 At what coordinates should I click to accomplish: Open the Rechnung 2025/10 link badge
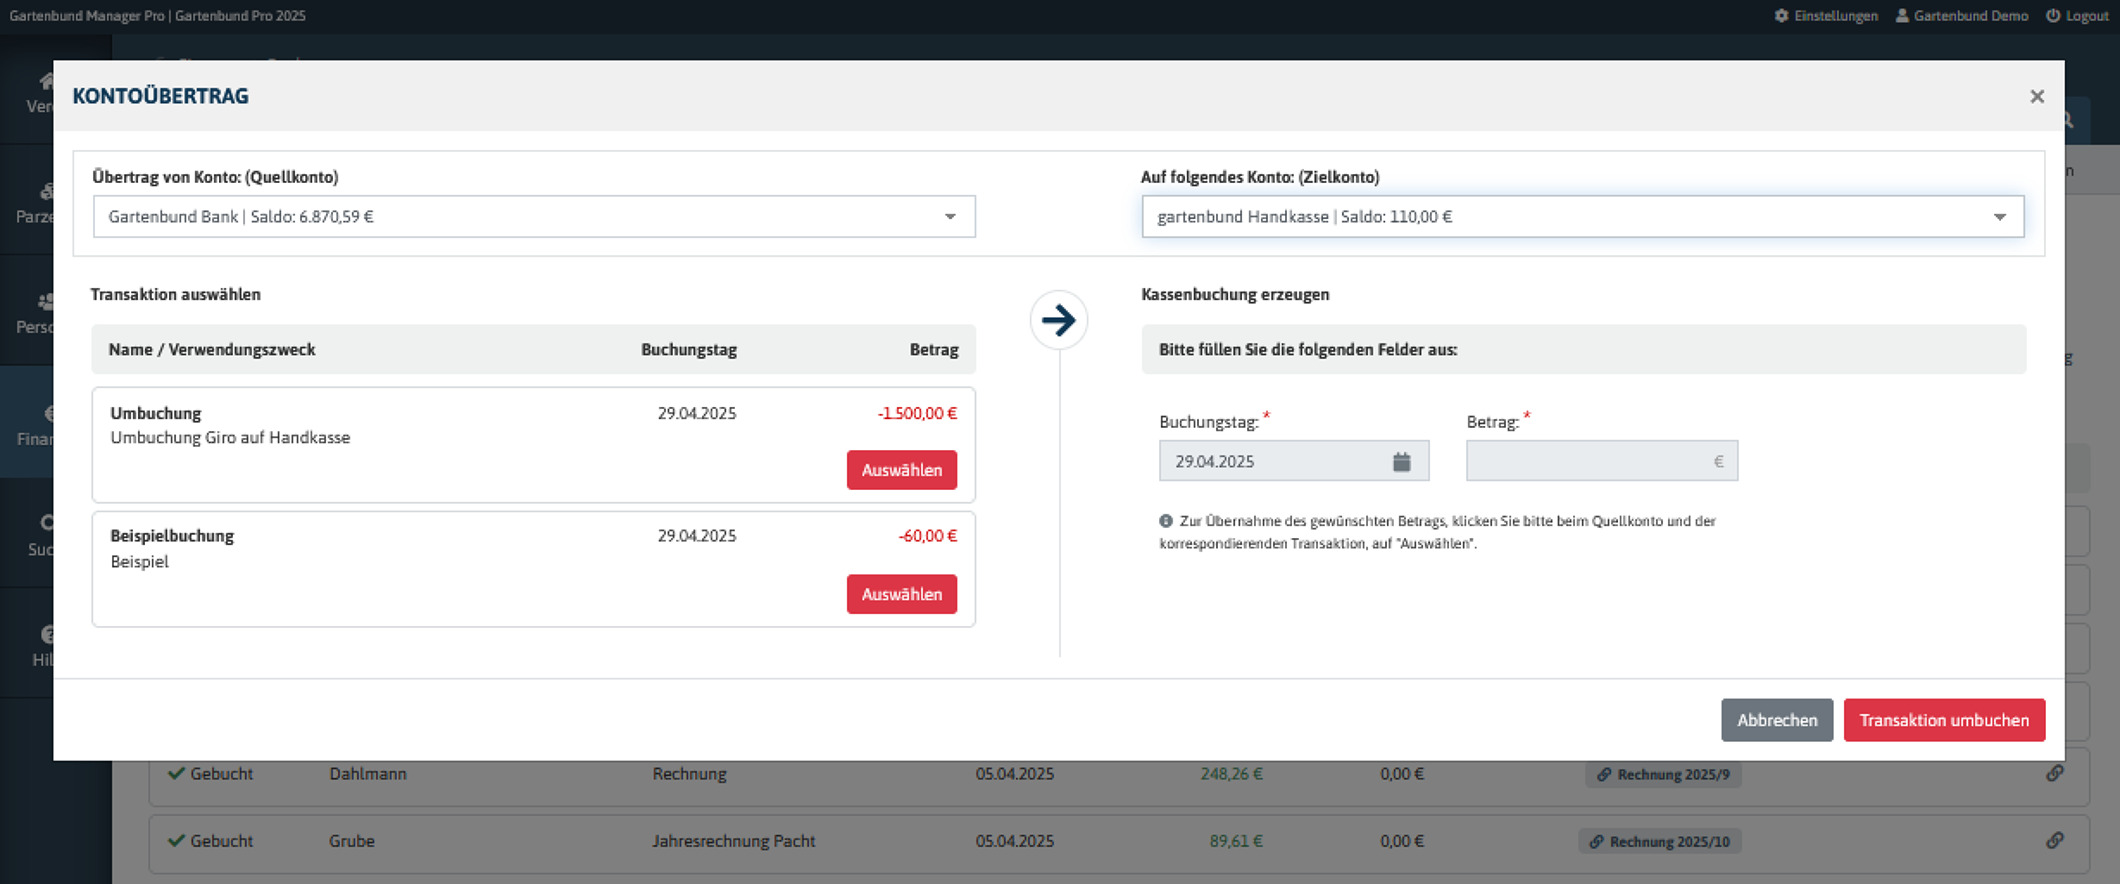pyautogui.click(x=1659, y=841)
